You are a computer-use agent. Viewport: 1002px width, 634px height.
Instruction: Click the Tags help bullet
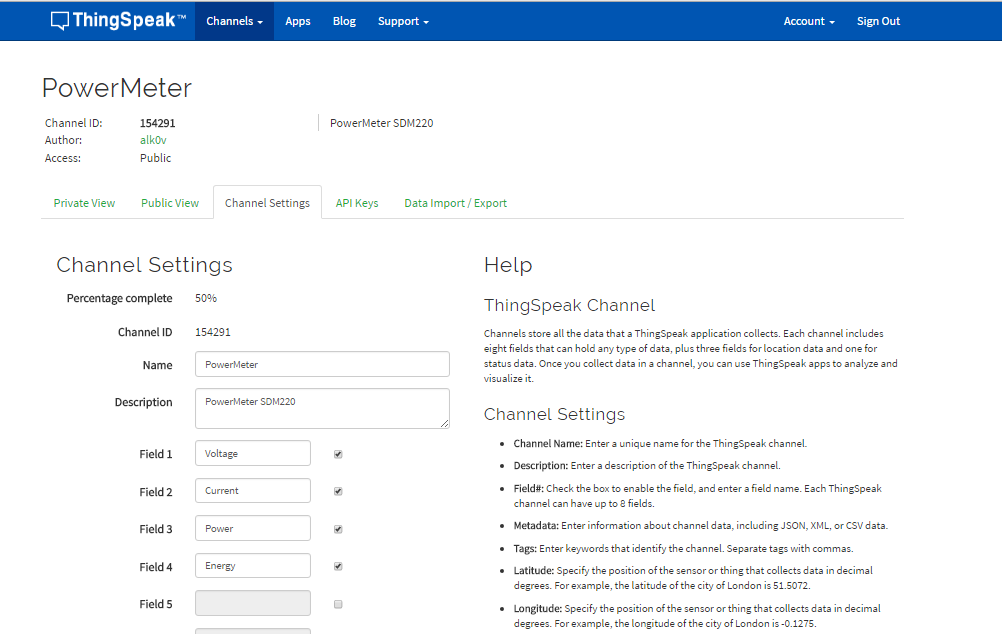click(683, 548)
